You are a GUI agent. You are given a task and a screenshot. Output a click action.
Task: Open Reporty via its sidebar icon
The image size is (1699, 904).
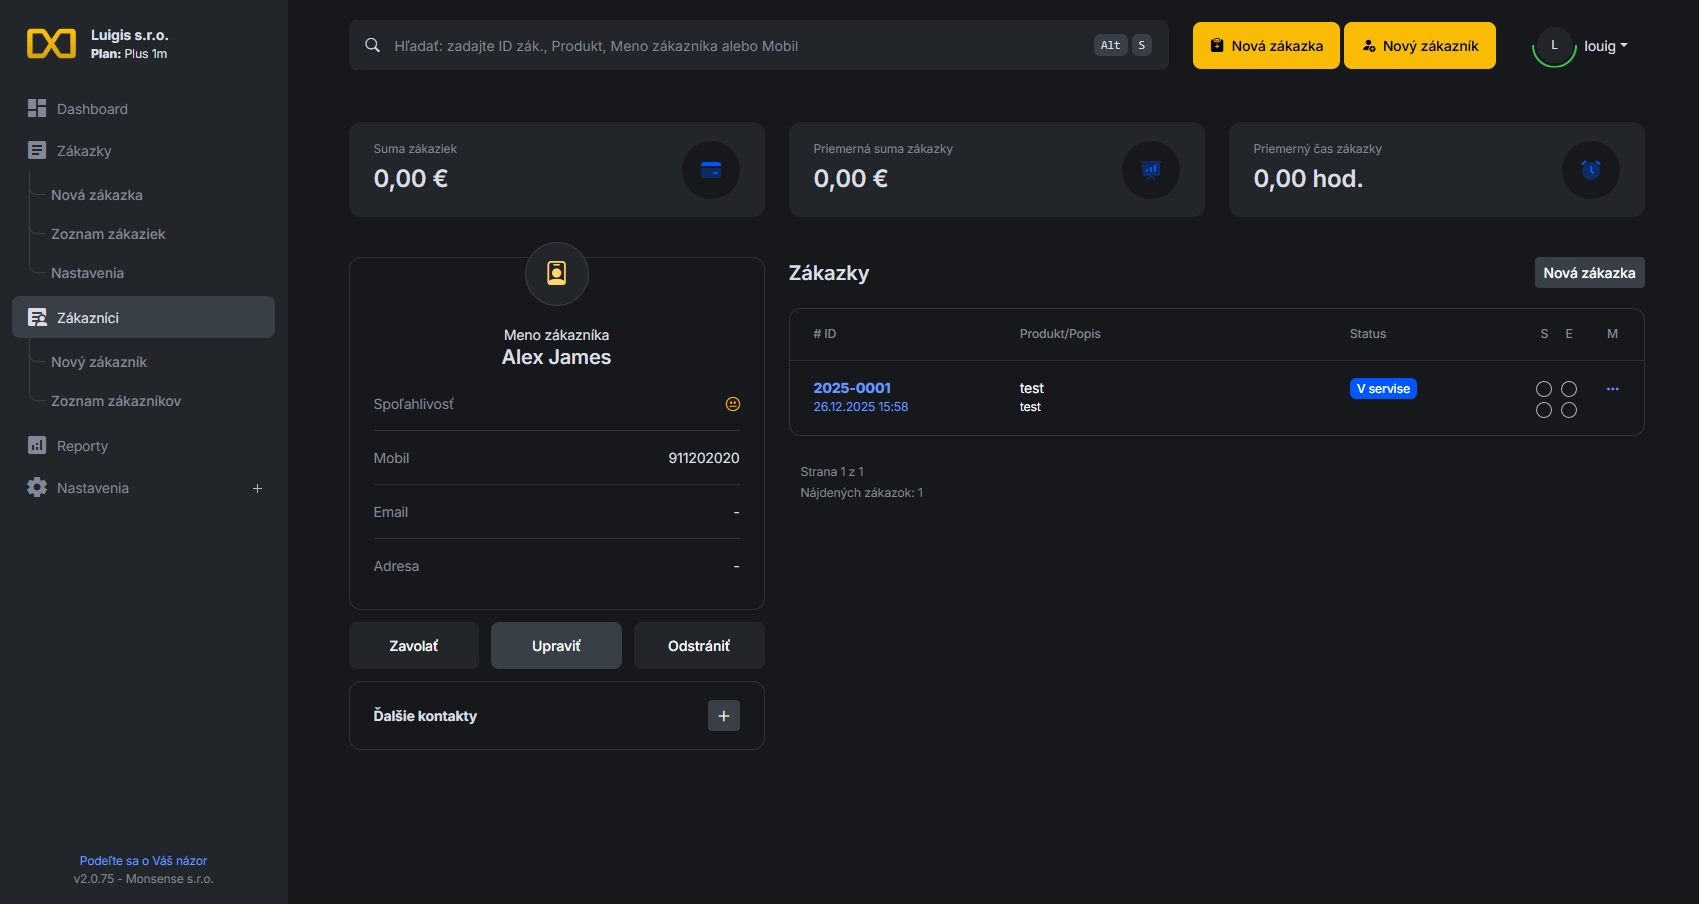(x=37, y=445)
